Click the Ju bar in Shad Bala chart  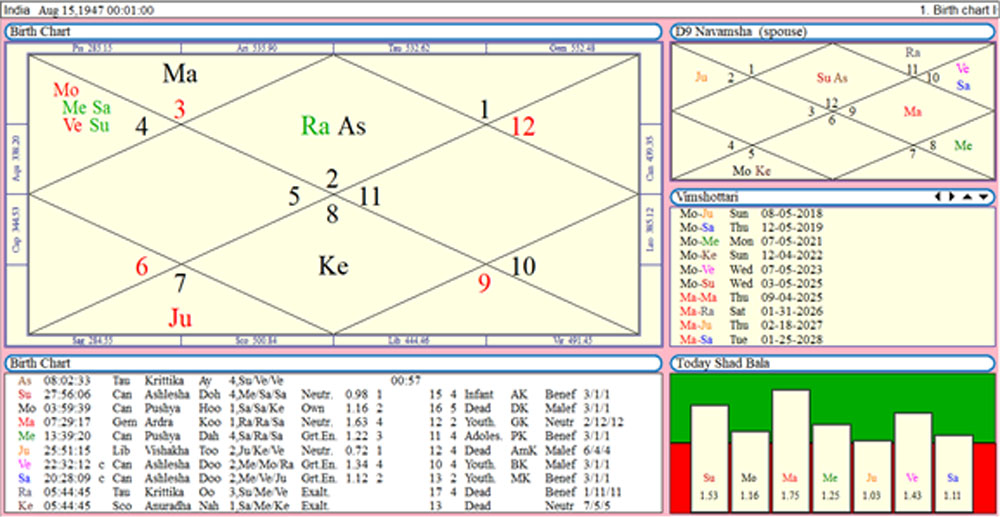872,475
